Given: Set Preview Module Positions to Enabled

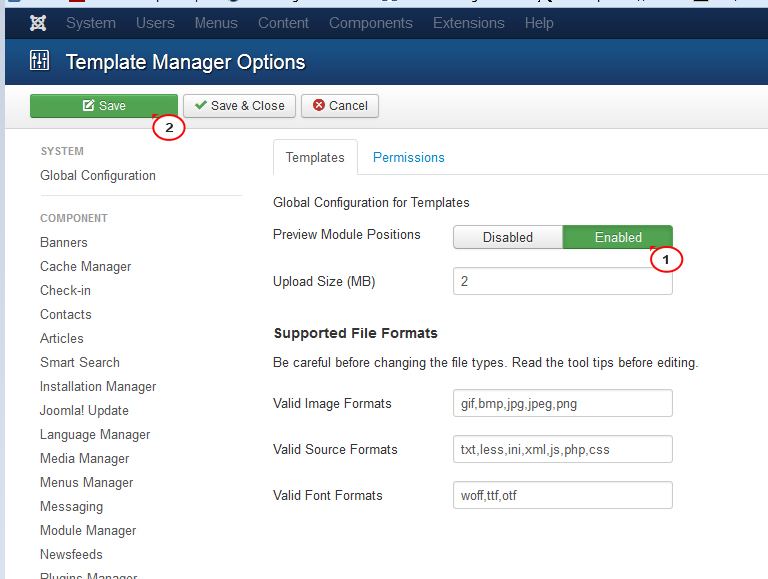Looking at the screenshot, I should click(x=618, y=237).
